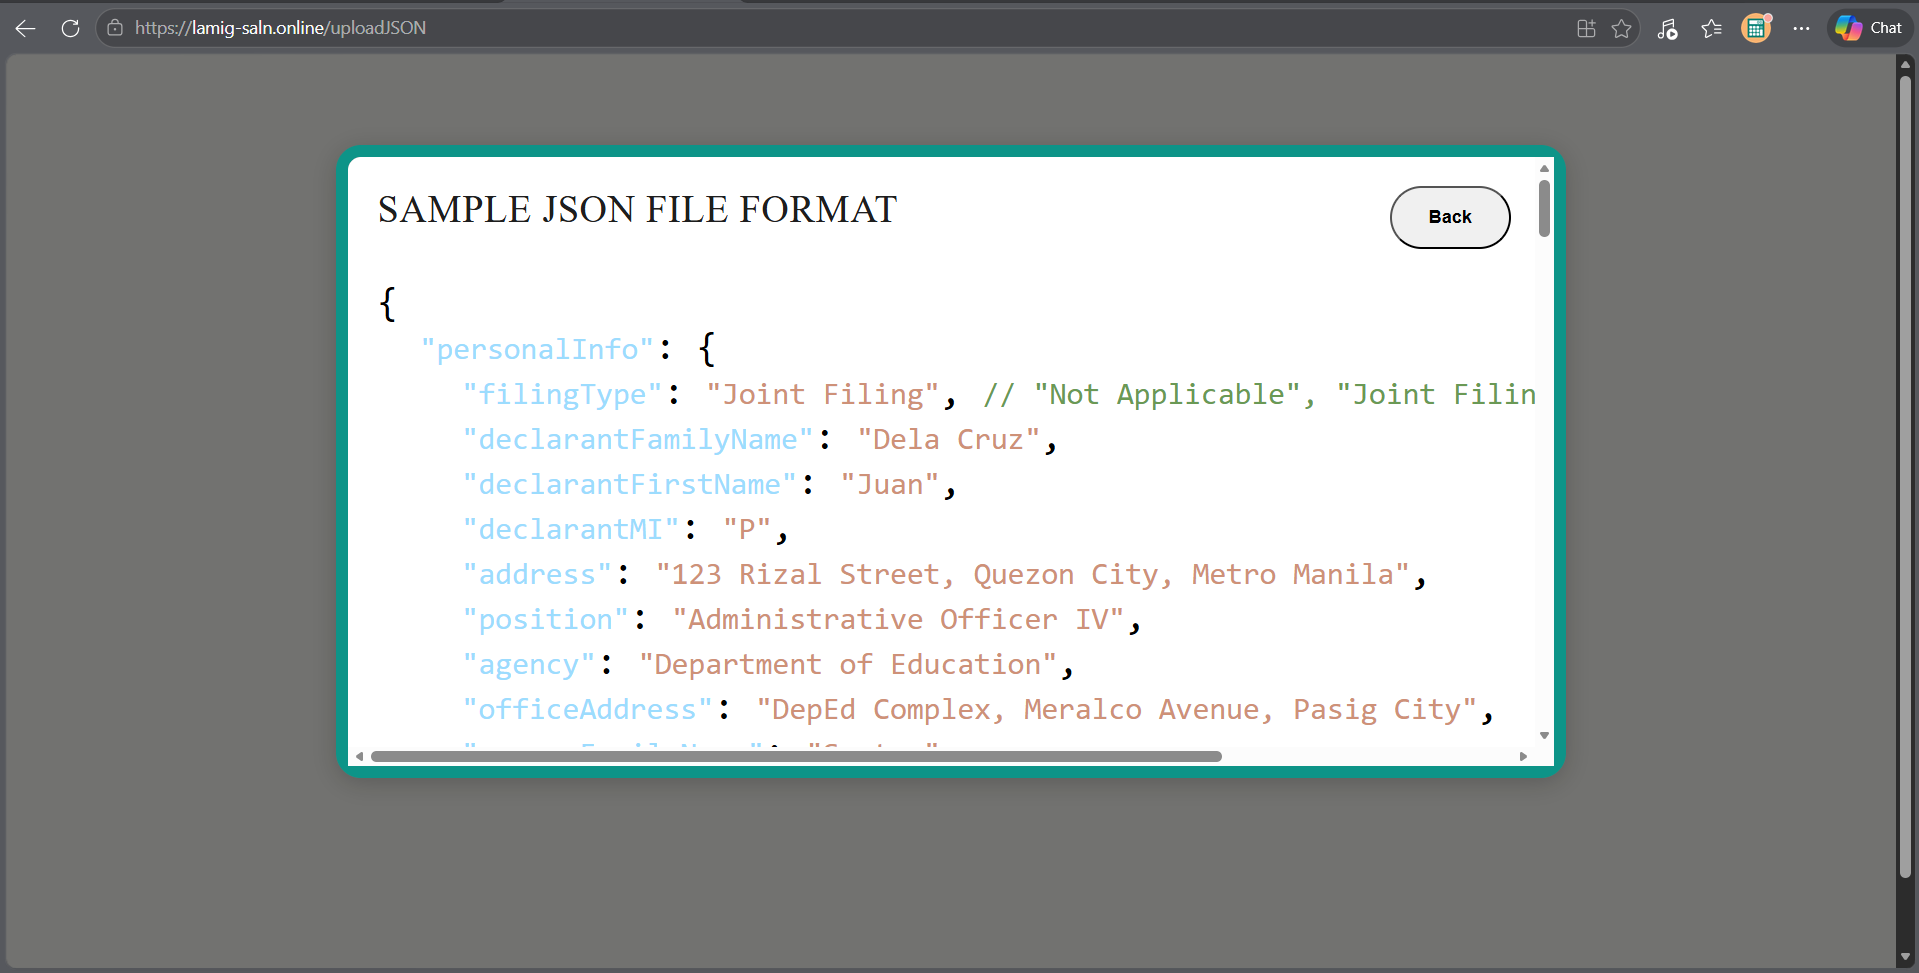Click the down arrow of the dialog scrollbar
Viewport: 1919px width, 973px height.
(x=1543, y=735)
